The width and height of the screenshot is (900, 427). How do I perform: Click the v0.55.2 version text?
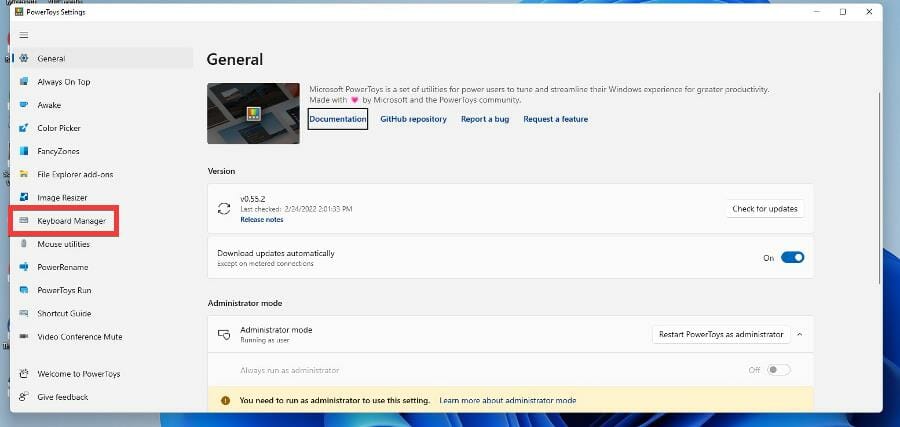[252, 199]
